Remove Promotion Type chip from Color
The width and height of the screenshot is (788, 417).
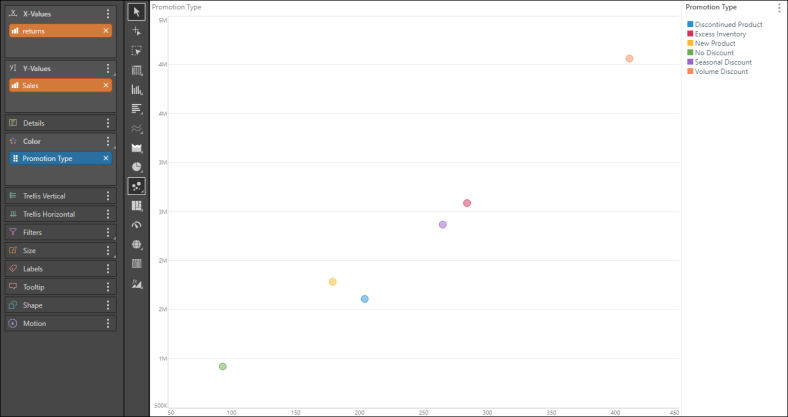tap(106, 158)
